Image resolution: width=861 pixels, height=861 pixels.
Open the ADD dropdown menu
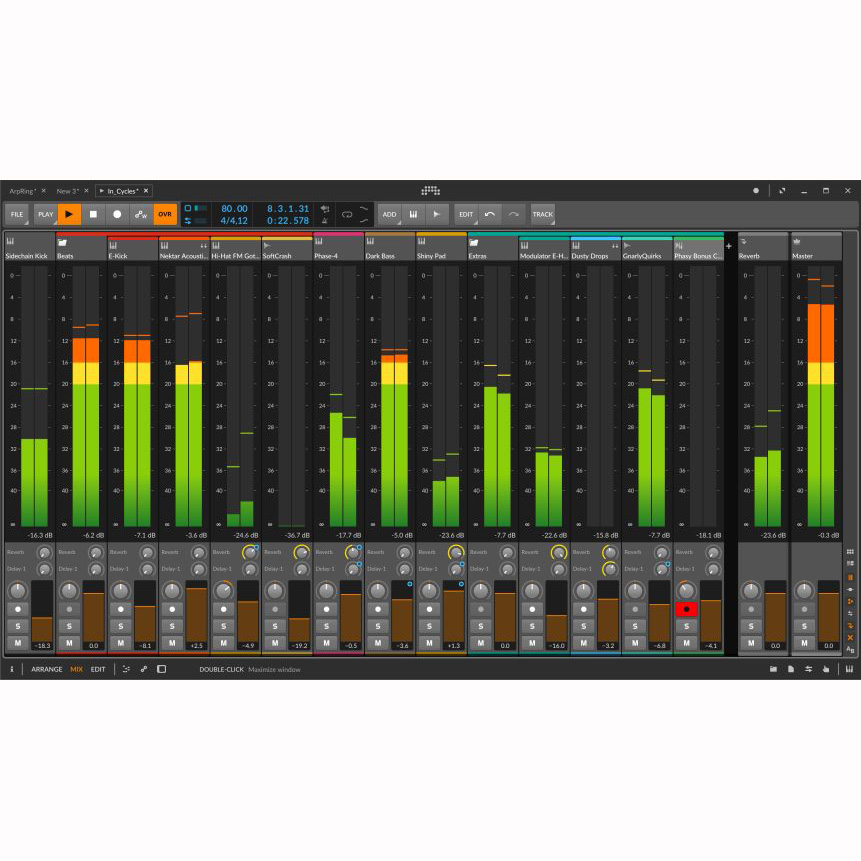(389, 214)
